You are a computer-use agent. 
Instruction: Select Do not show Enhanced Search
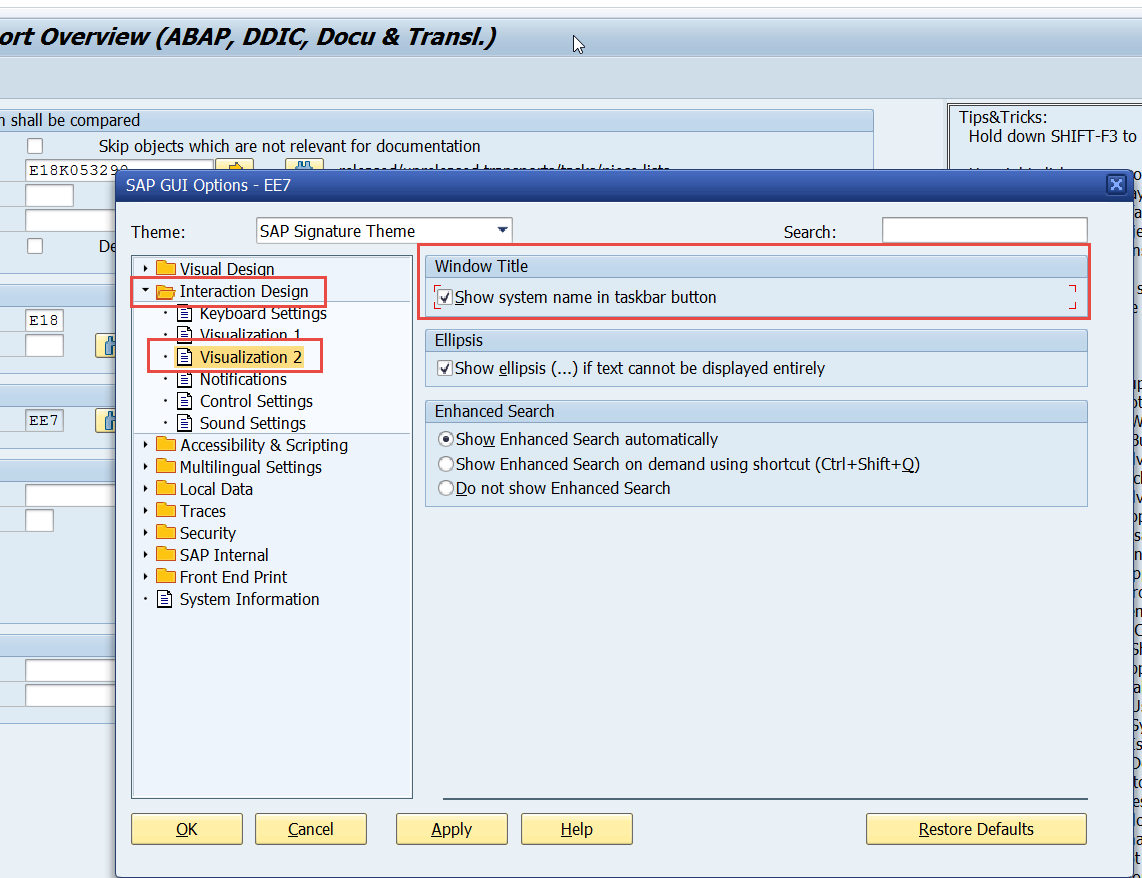pyautogui.click(x=446, y=489)
